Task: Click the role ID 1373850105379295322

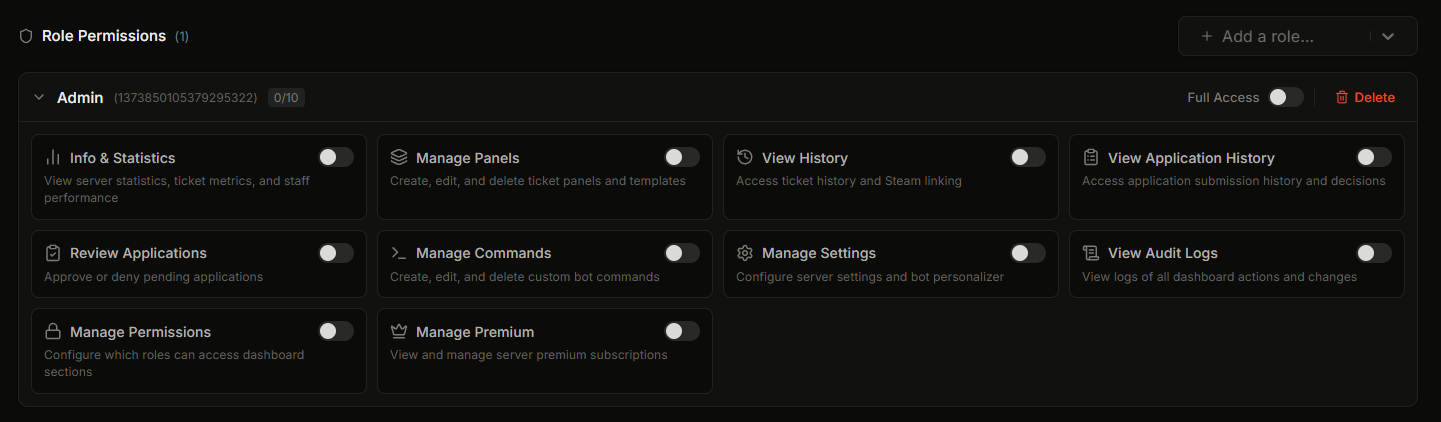Action: point(186,98)
